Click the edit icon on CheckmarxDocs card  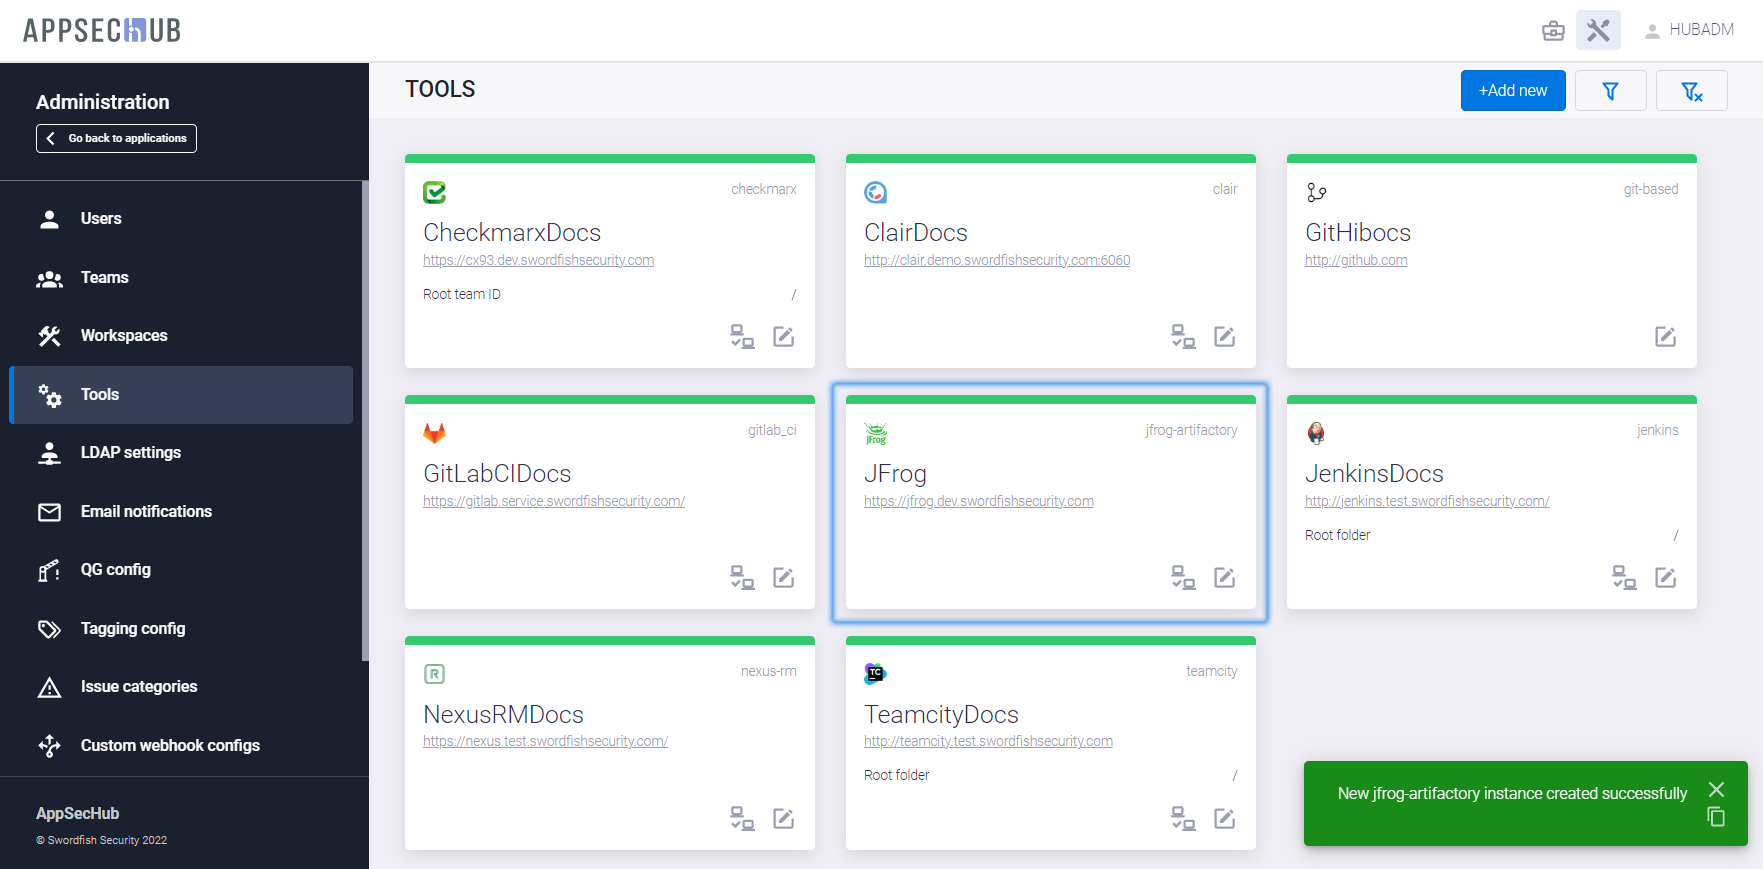point(783,337)
